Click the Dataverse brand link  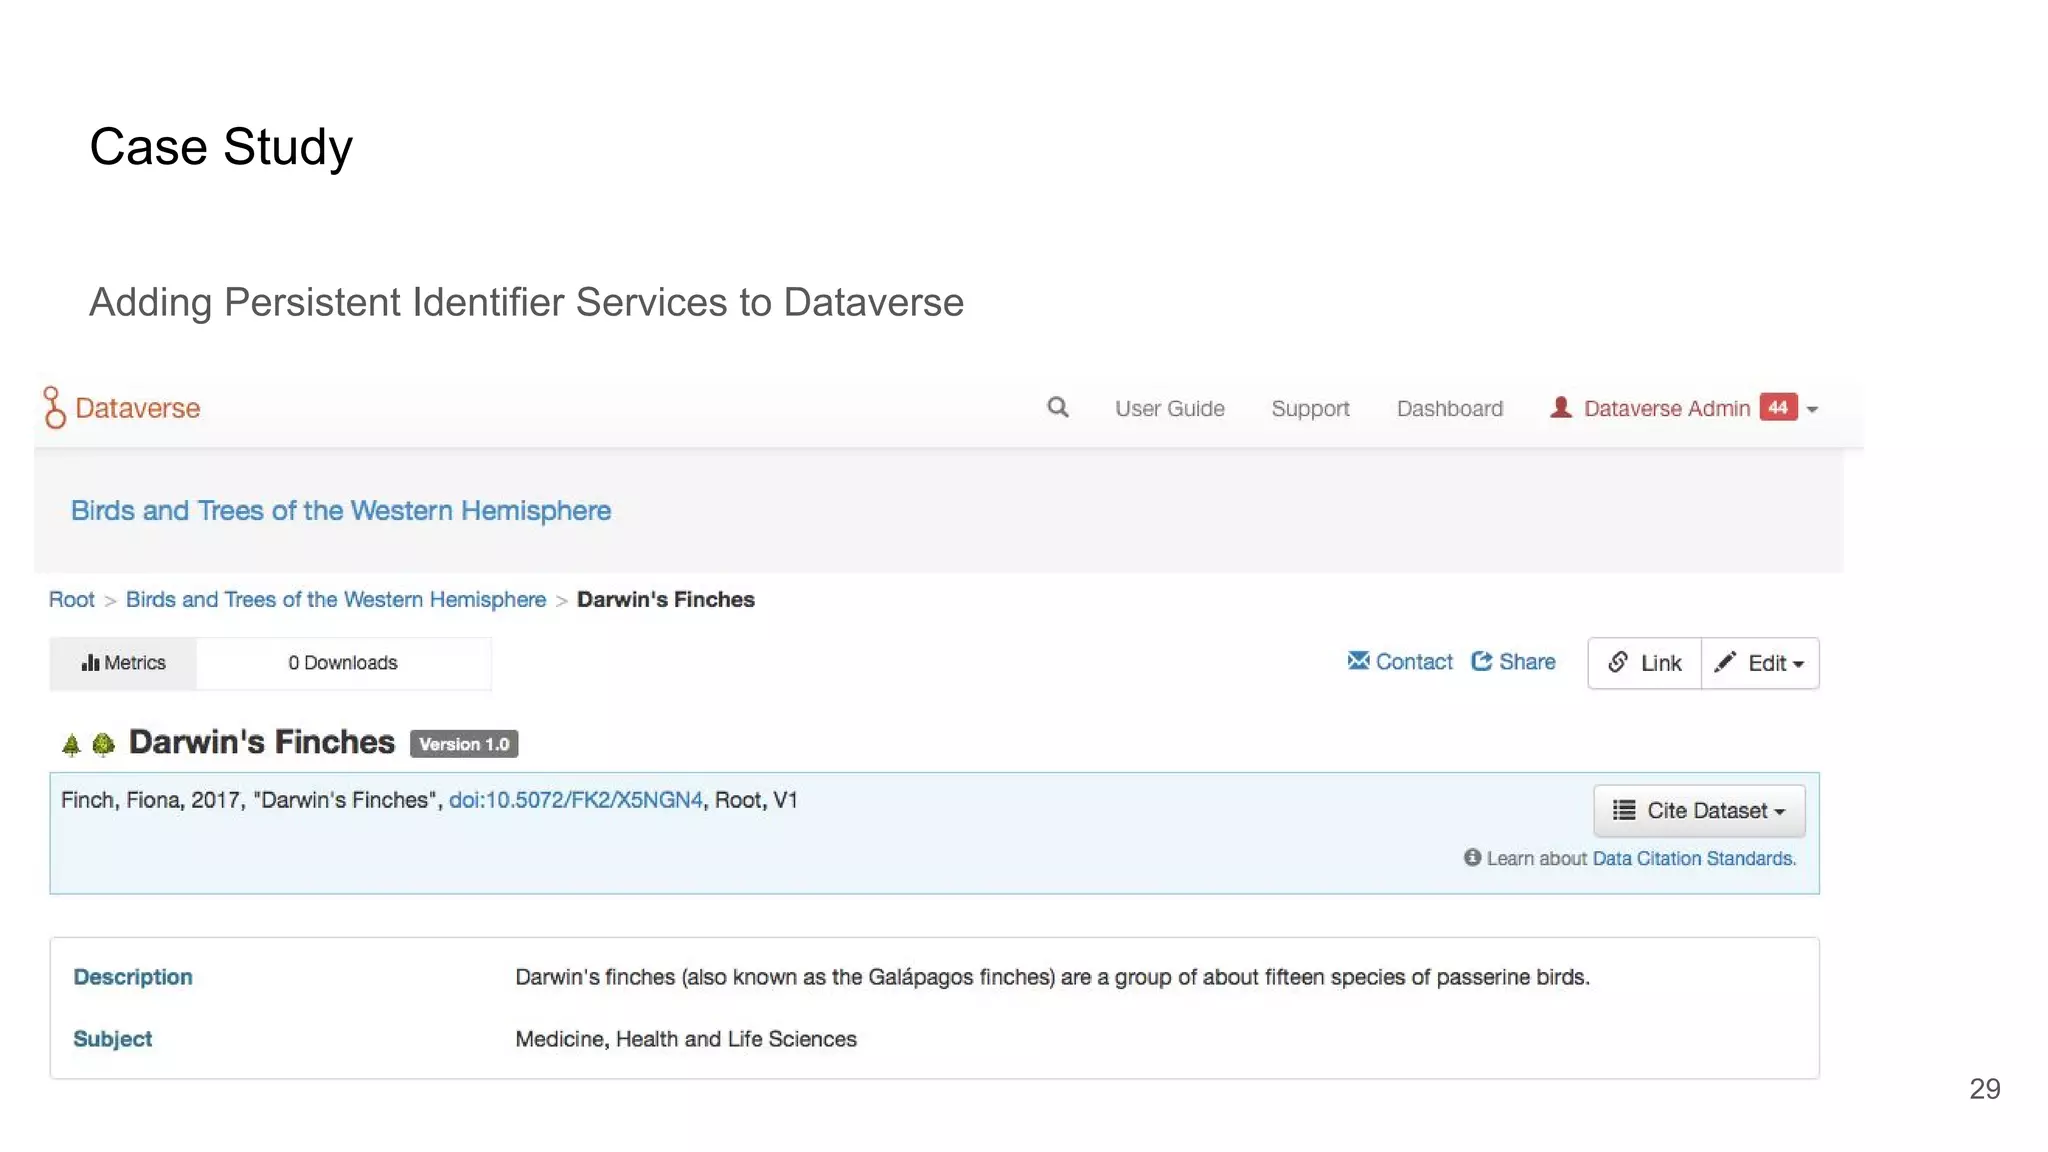(x=137, y=408)
